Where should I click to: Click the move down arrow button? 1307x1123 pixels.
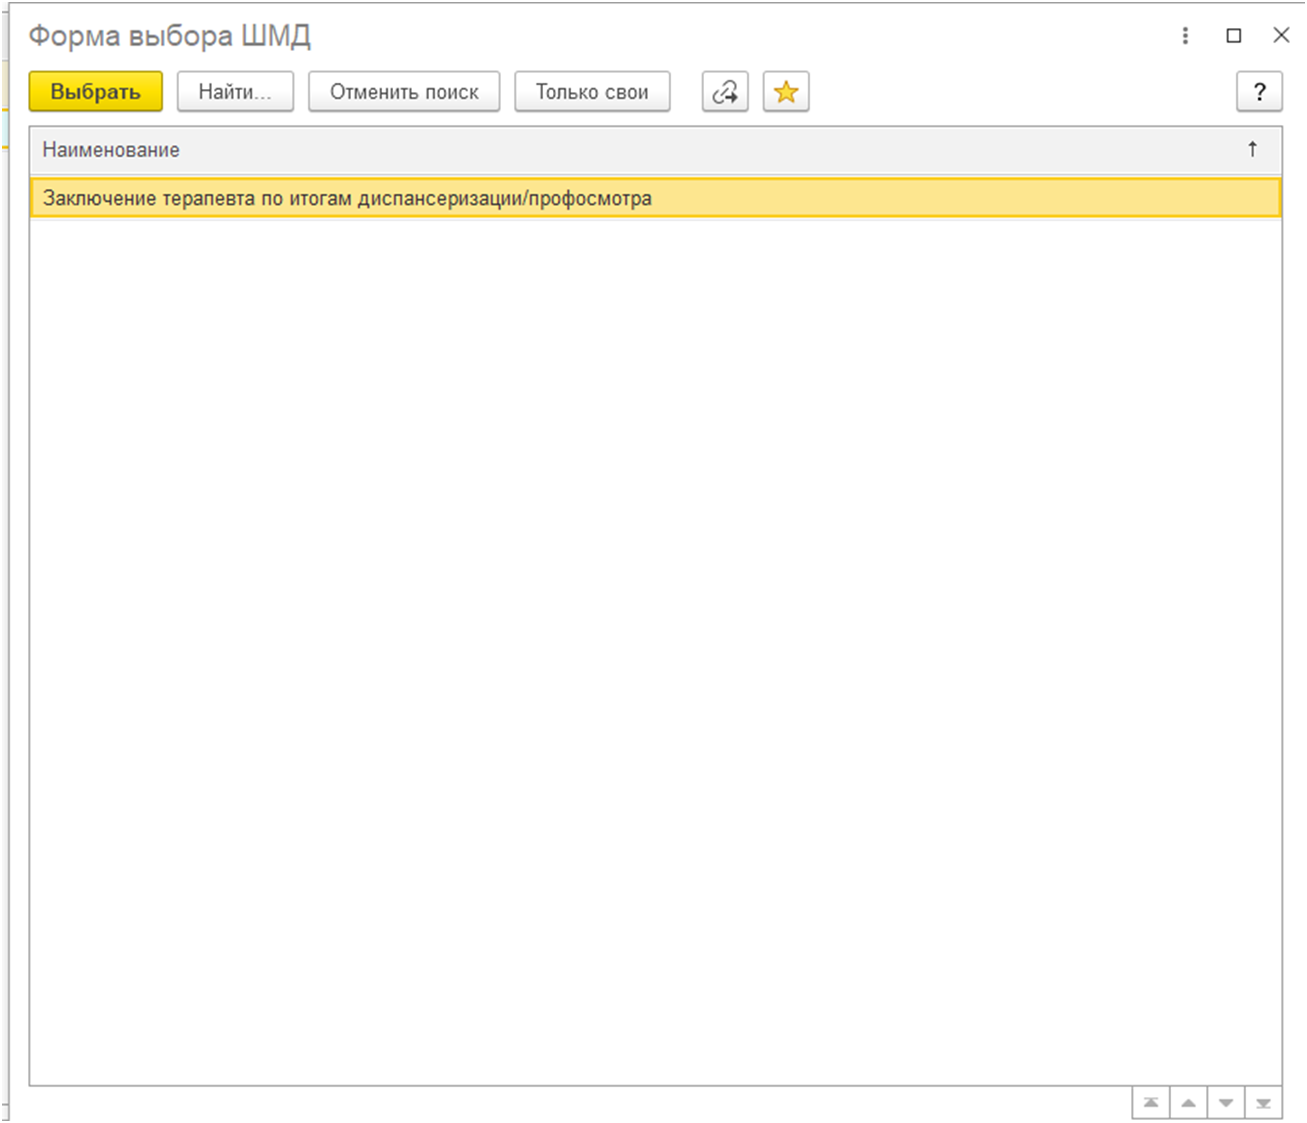point(1226,1104)
